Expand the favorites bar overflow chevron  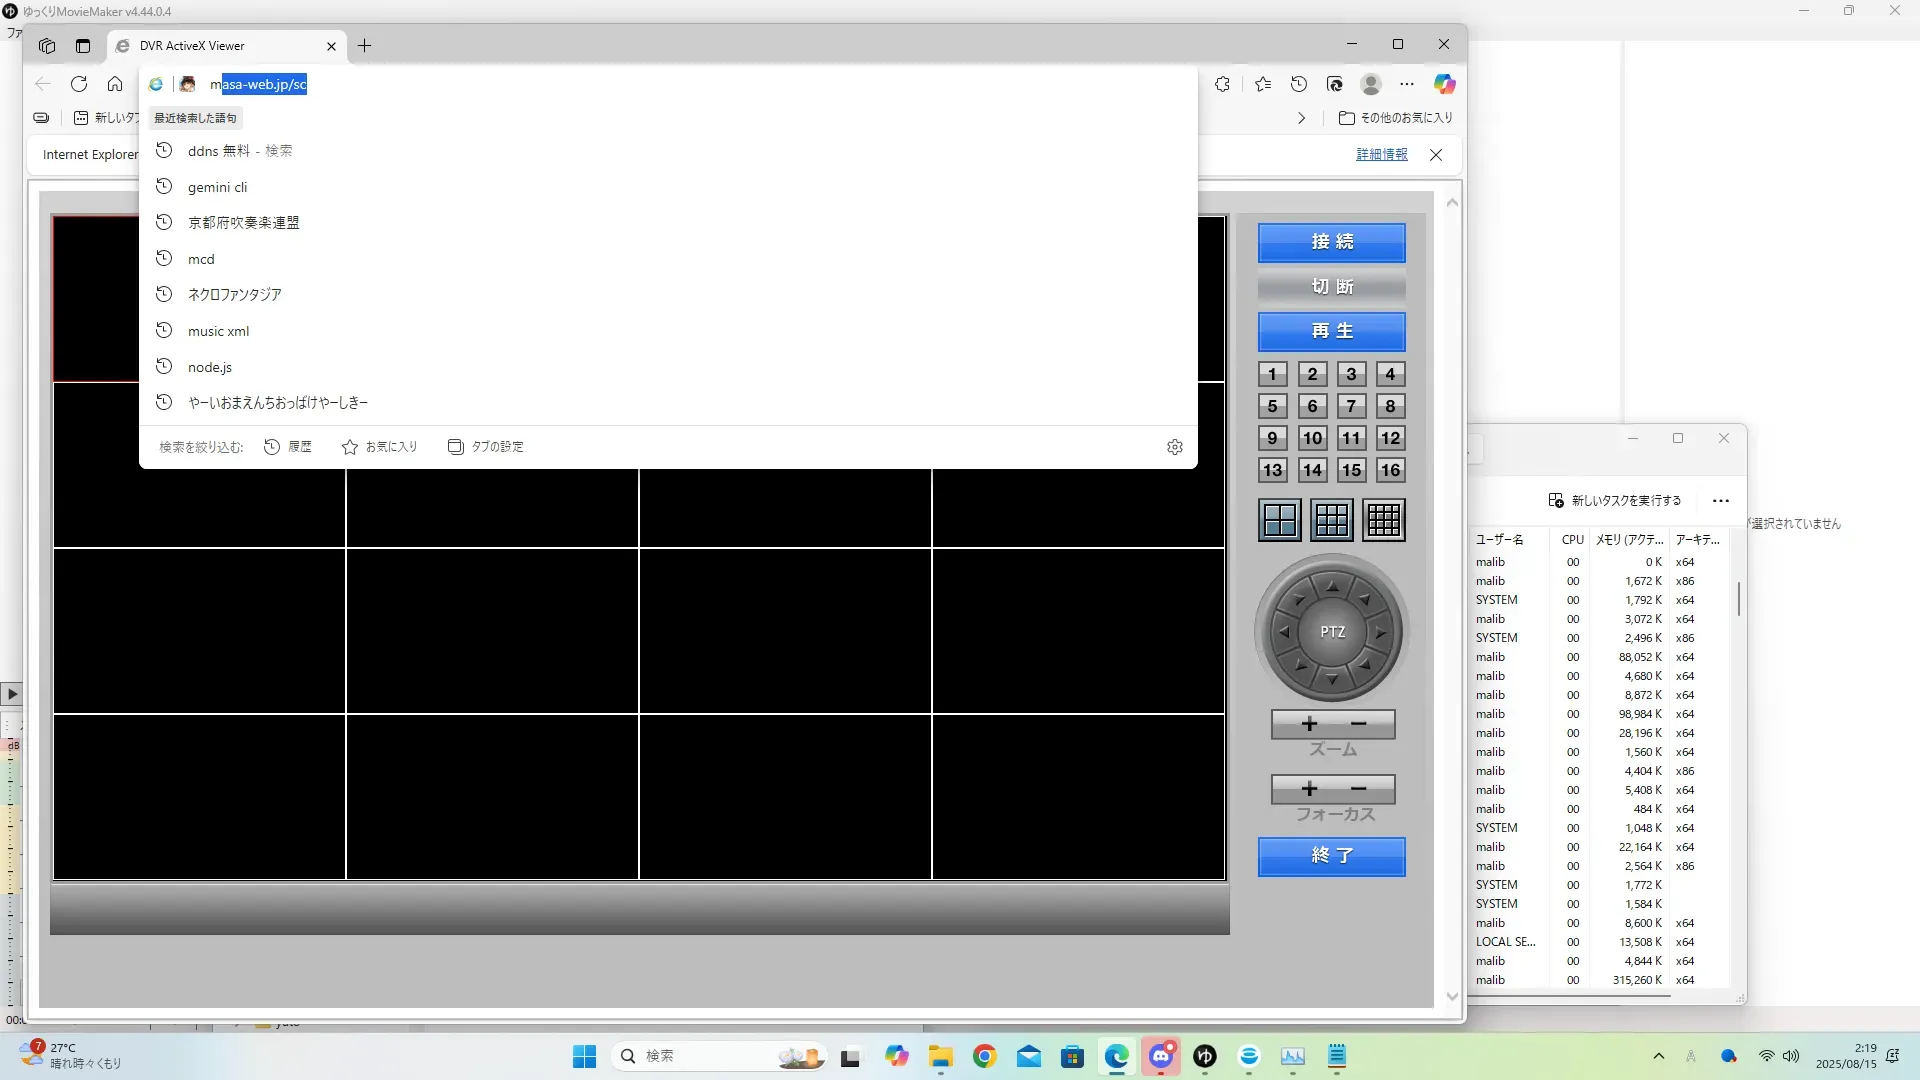point(1301,118)
